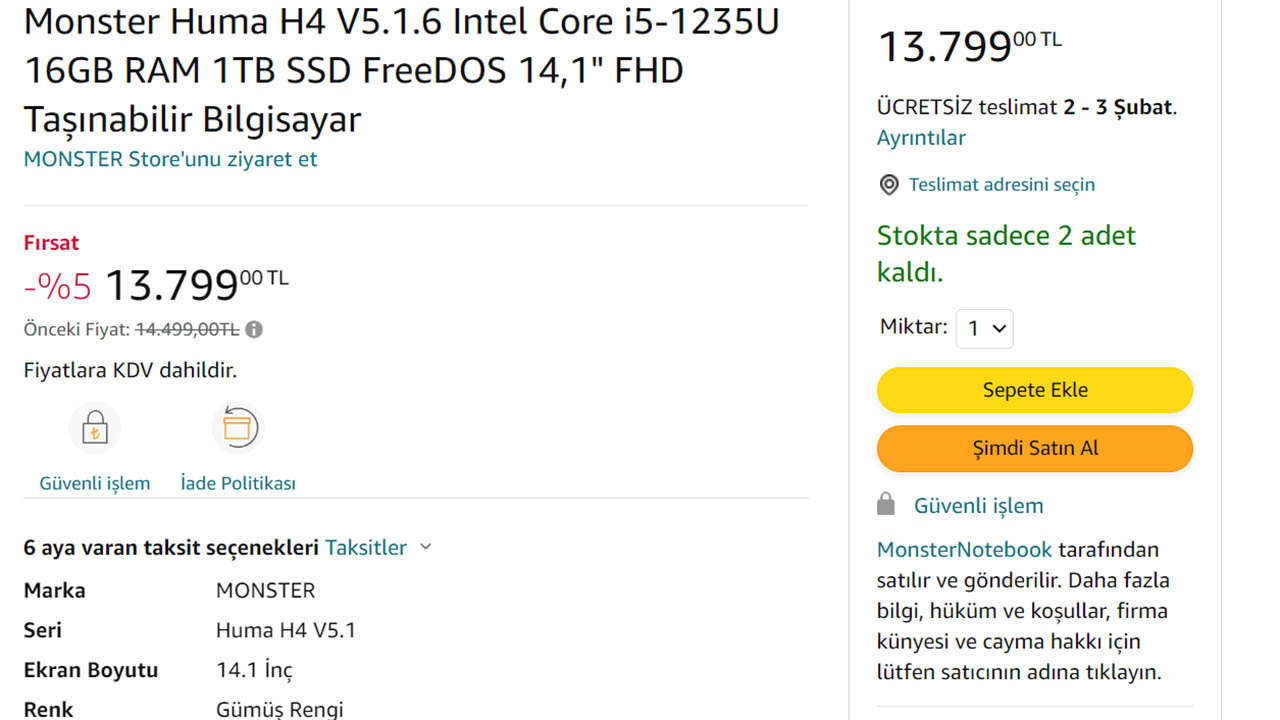The image size is (1280, 720).
Task: Click the secure transaction lock icon
Action: [95, 430]
